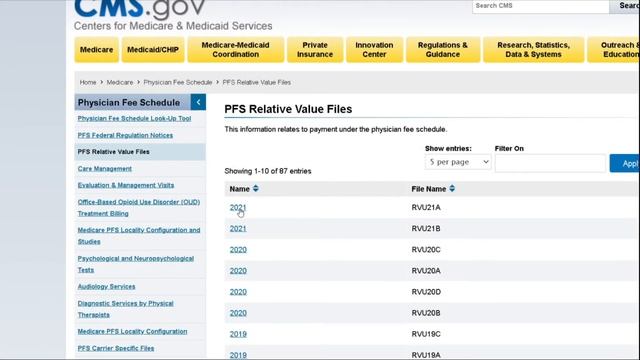Click the PFS Relative Value Files page heading
The image size is (640, 360).
(288, 109)
